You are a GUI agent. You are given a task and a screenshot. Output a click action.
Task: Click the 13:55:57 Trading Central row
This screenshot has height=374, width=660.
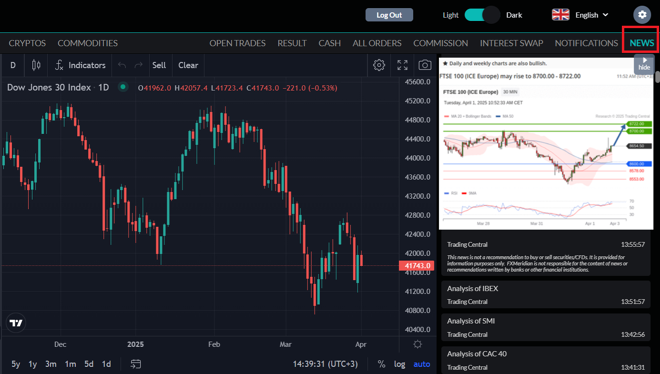(x=546, y=244)
